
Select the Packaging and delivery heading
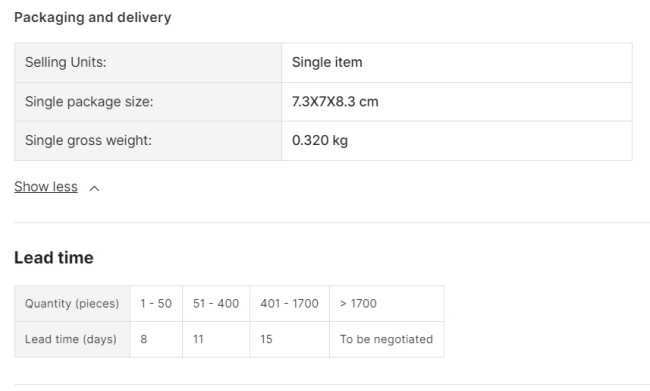click(x=92, y=17)
